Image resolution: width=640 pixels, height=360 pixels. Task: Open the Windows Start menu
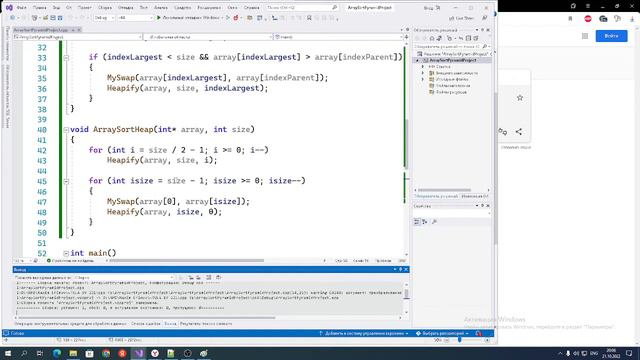[7, 353]
